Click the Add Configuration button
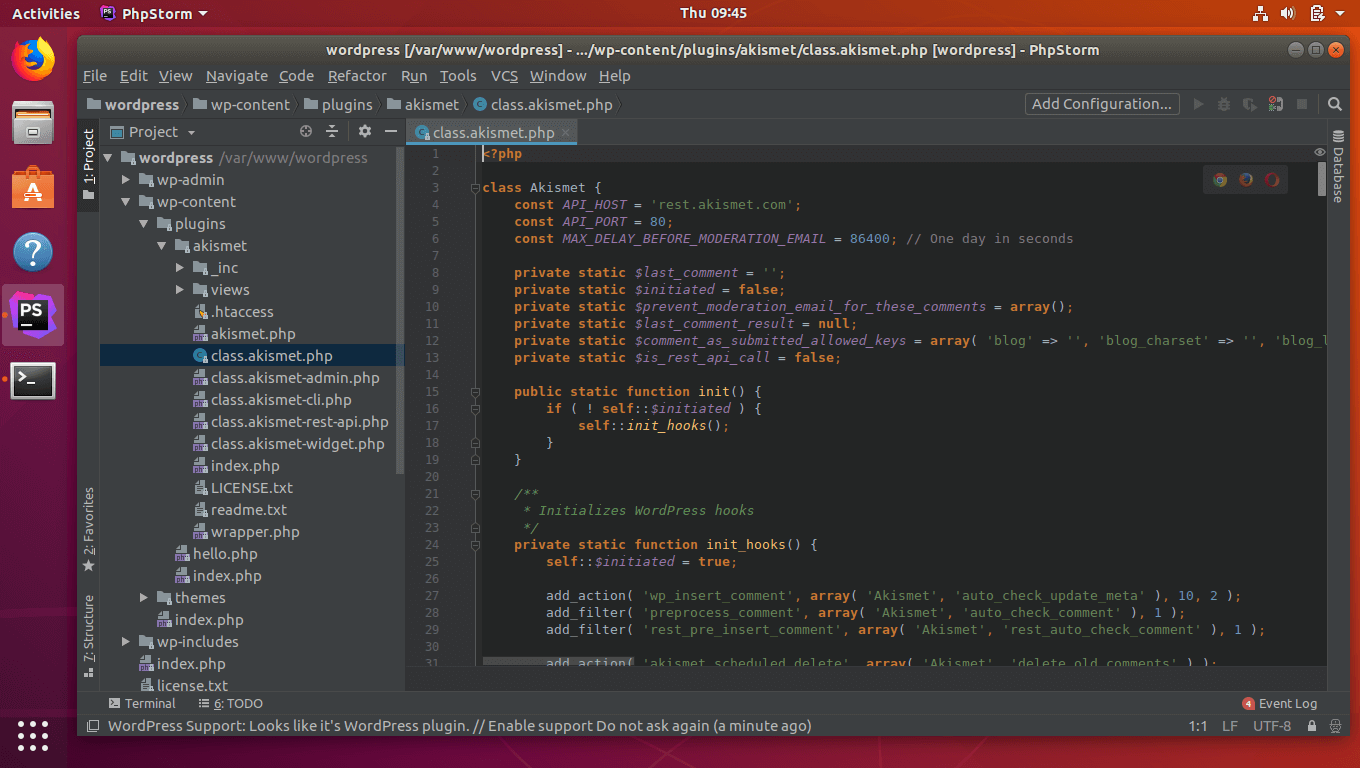Viewport: 1360px width, 768px height. 1101,103
